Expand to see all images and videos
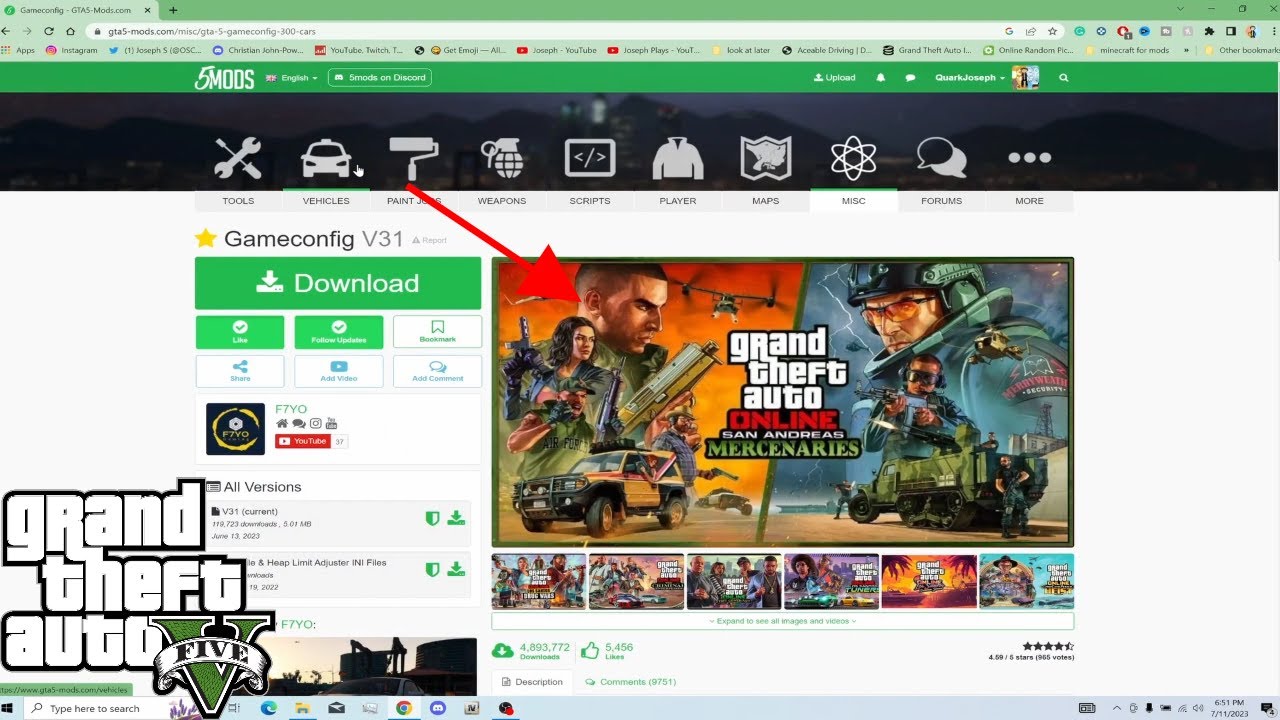 [782, 621]
